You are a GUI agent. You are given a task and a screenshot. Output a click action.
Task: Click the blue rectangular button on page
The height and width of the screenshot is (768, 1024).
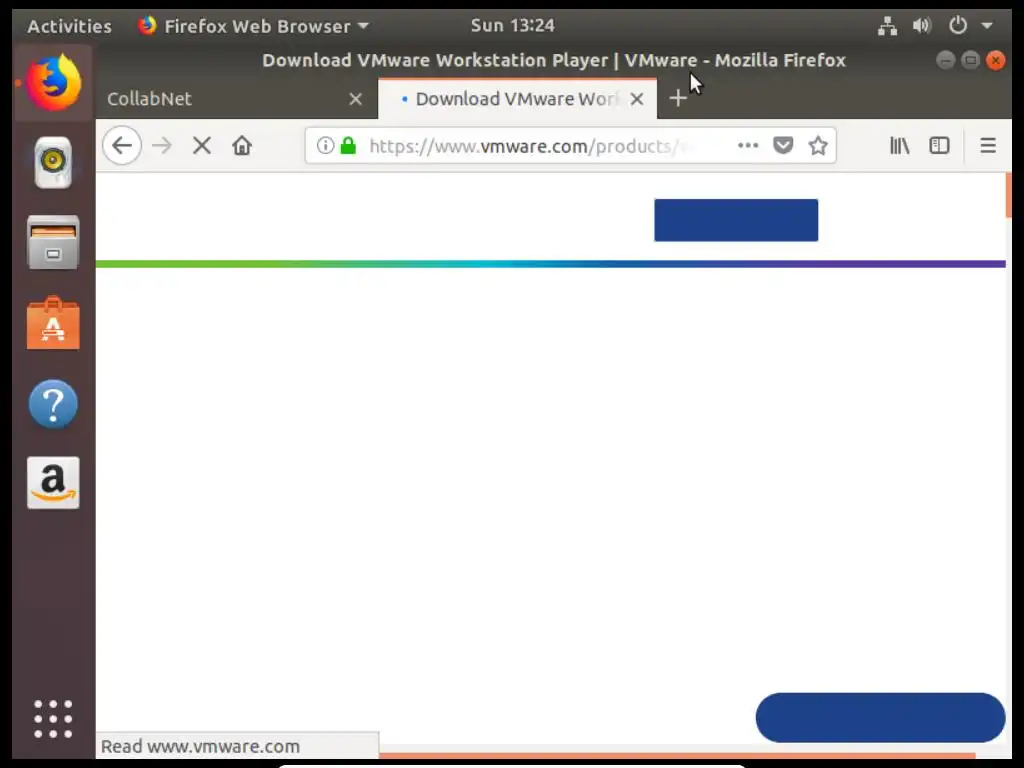click(736, 220)
